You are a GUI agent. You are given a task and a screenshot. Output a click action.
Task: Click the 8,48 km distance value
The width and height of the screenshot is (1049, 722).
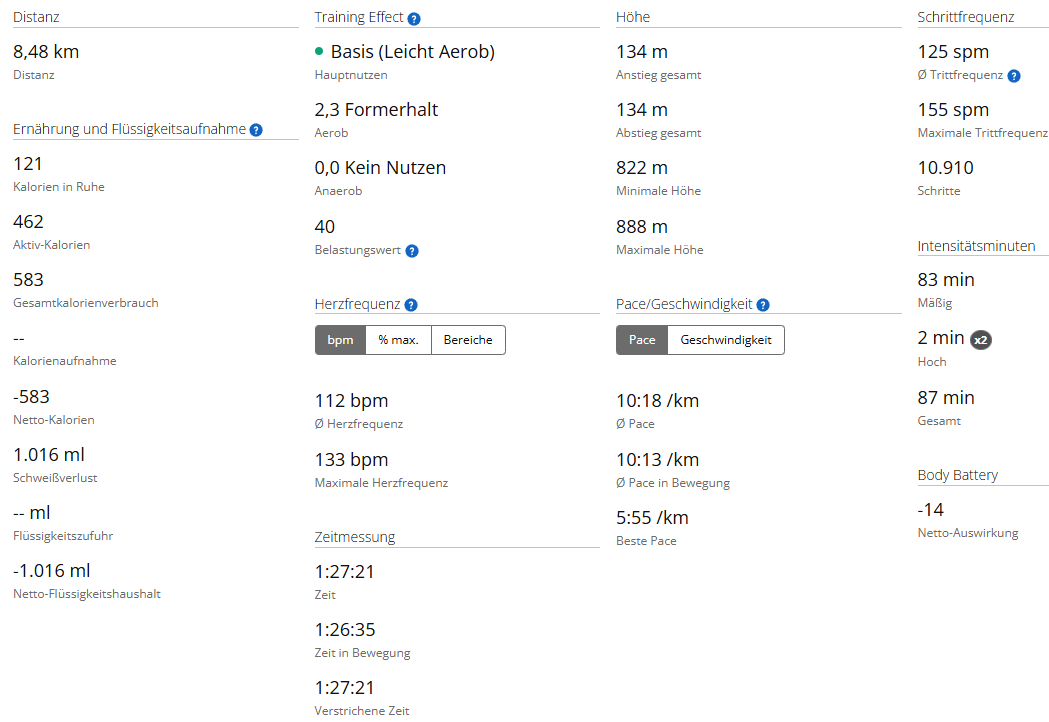[46, 52]
